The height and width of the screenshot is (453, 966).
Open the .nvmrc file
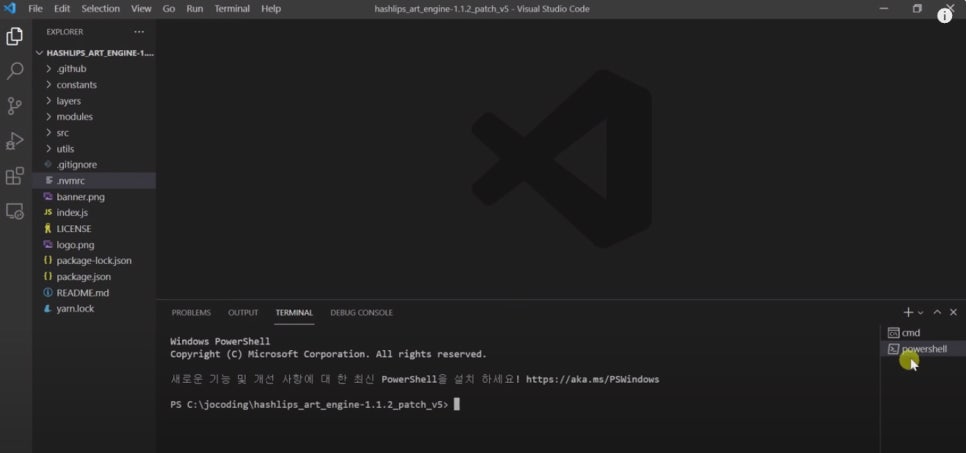[x=94, y=181]
